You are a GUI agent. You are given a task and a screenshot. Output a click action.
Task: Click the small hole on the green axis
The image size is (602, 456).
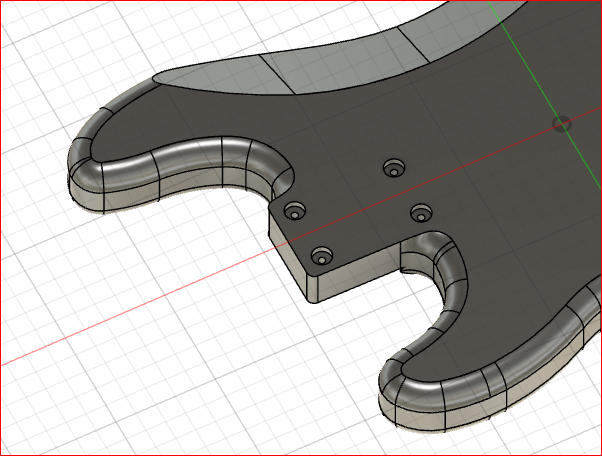coord(562,125)
